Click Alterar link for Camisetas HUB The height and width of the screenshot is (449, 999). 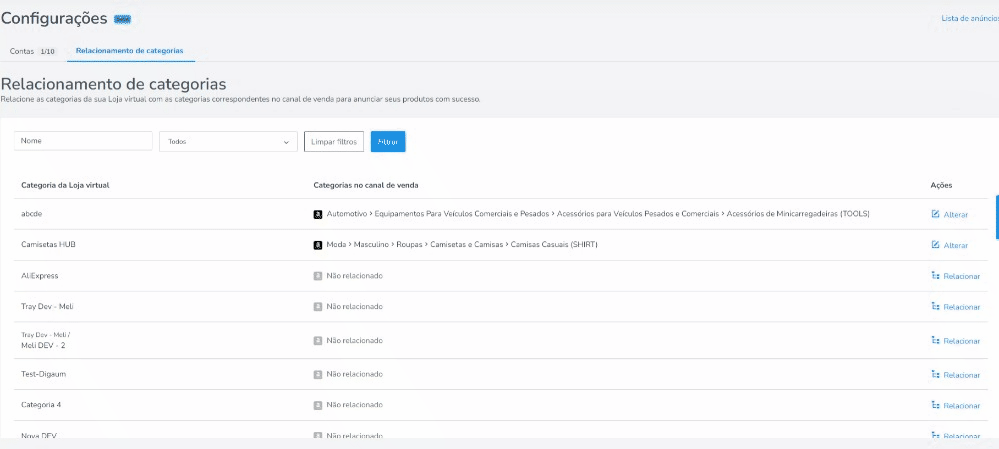point(956,245)
